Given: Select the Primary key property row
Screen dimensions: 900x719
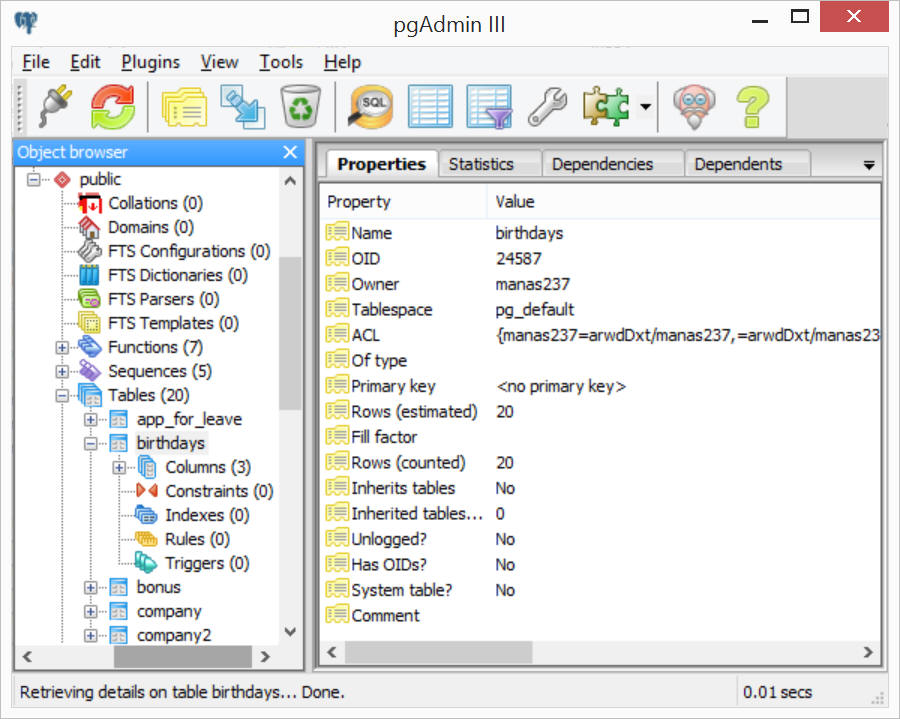Looking at the screenshot, I should (600, 386).
